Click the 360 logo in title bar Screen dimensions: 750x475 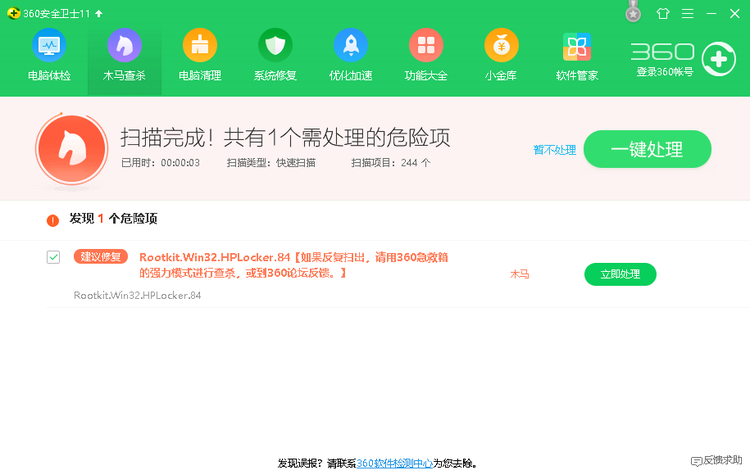tap(13, 13)
